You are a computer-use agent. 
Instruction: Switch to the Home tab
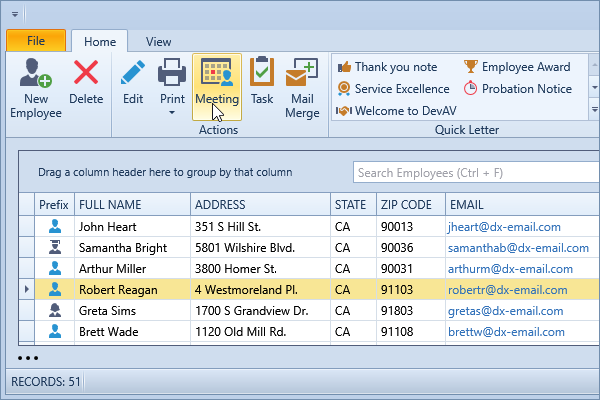pyautogui.click(x=100, y=41)
